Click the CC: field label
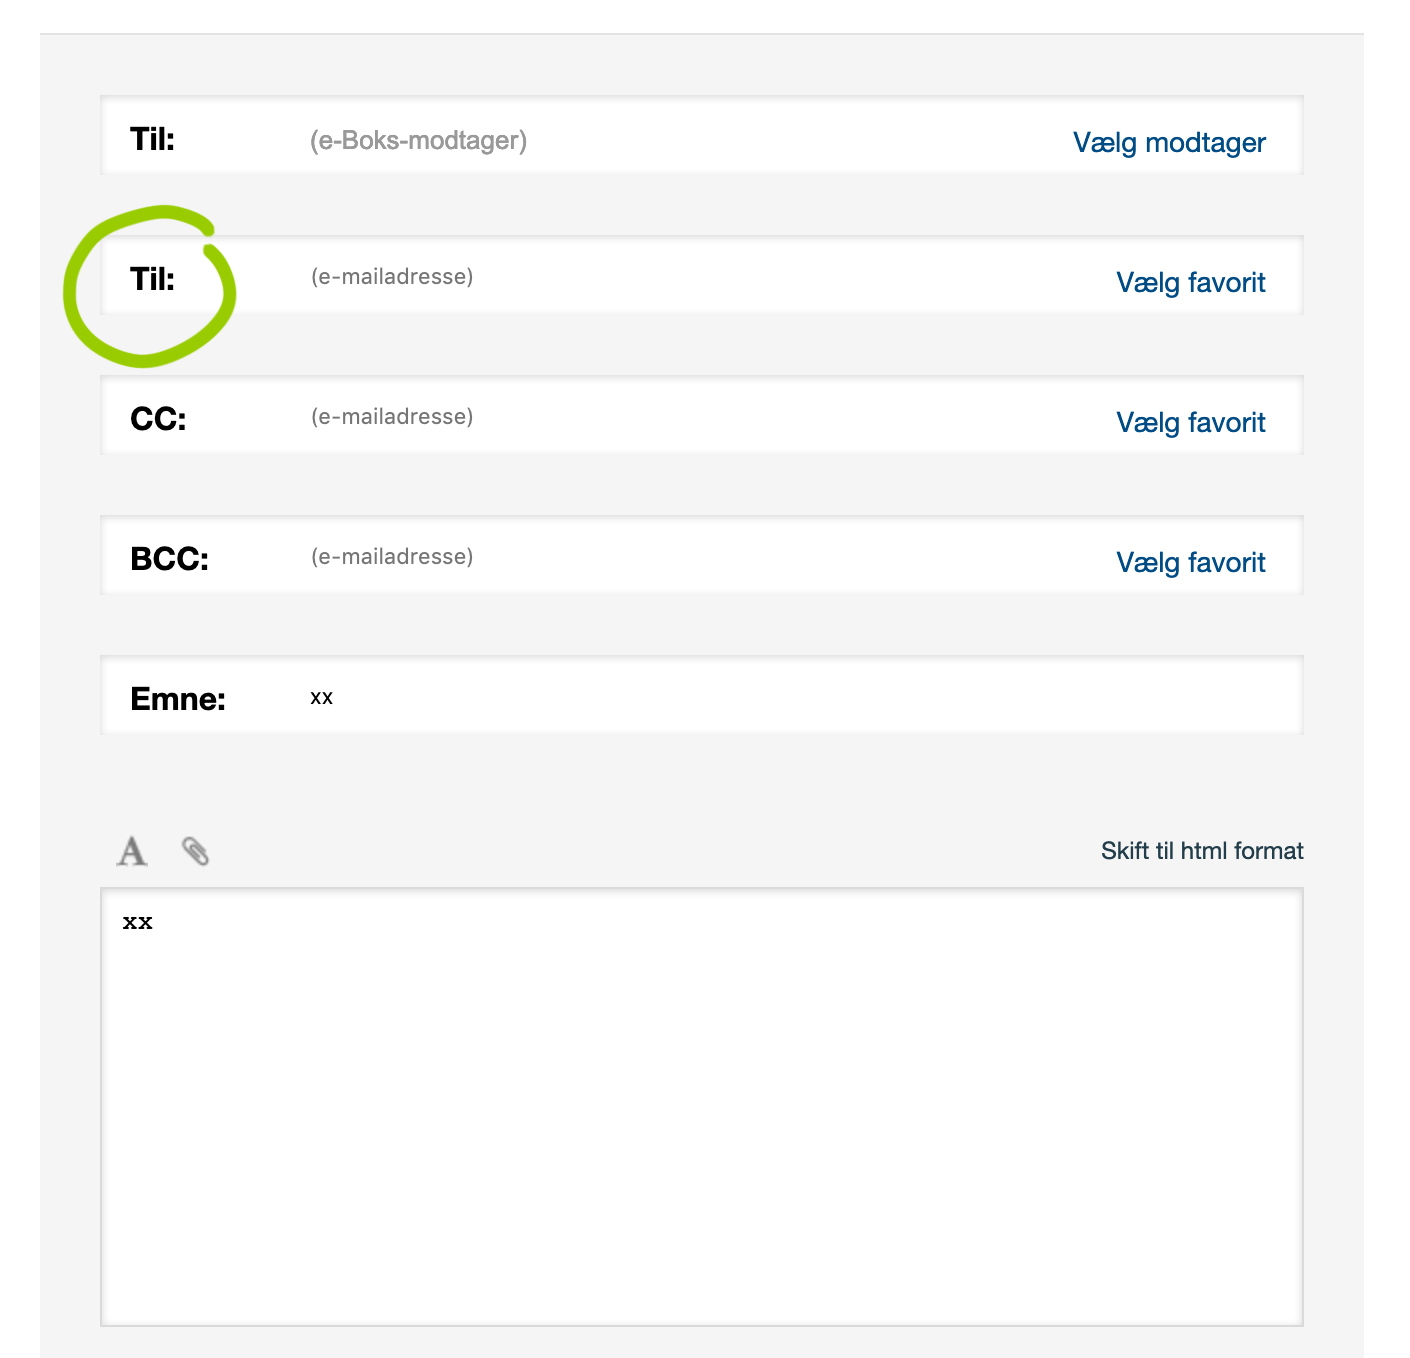Viewport: 1410px width, 1358px height. (x=158, y=419)
